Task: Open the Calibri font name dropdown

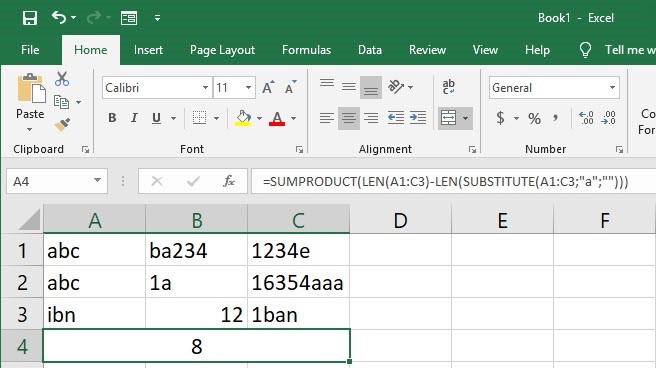Action: [205, 87]
